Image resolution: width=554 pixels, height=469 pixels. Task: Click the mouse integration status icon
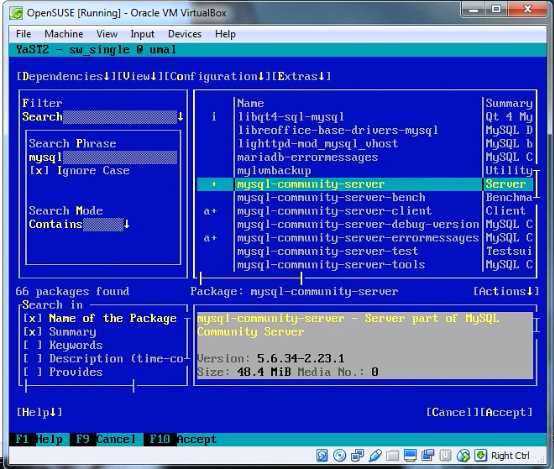tap(463, 456)
